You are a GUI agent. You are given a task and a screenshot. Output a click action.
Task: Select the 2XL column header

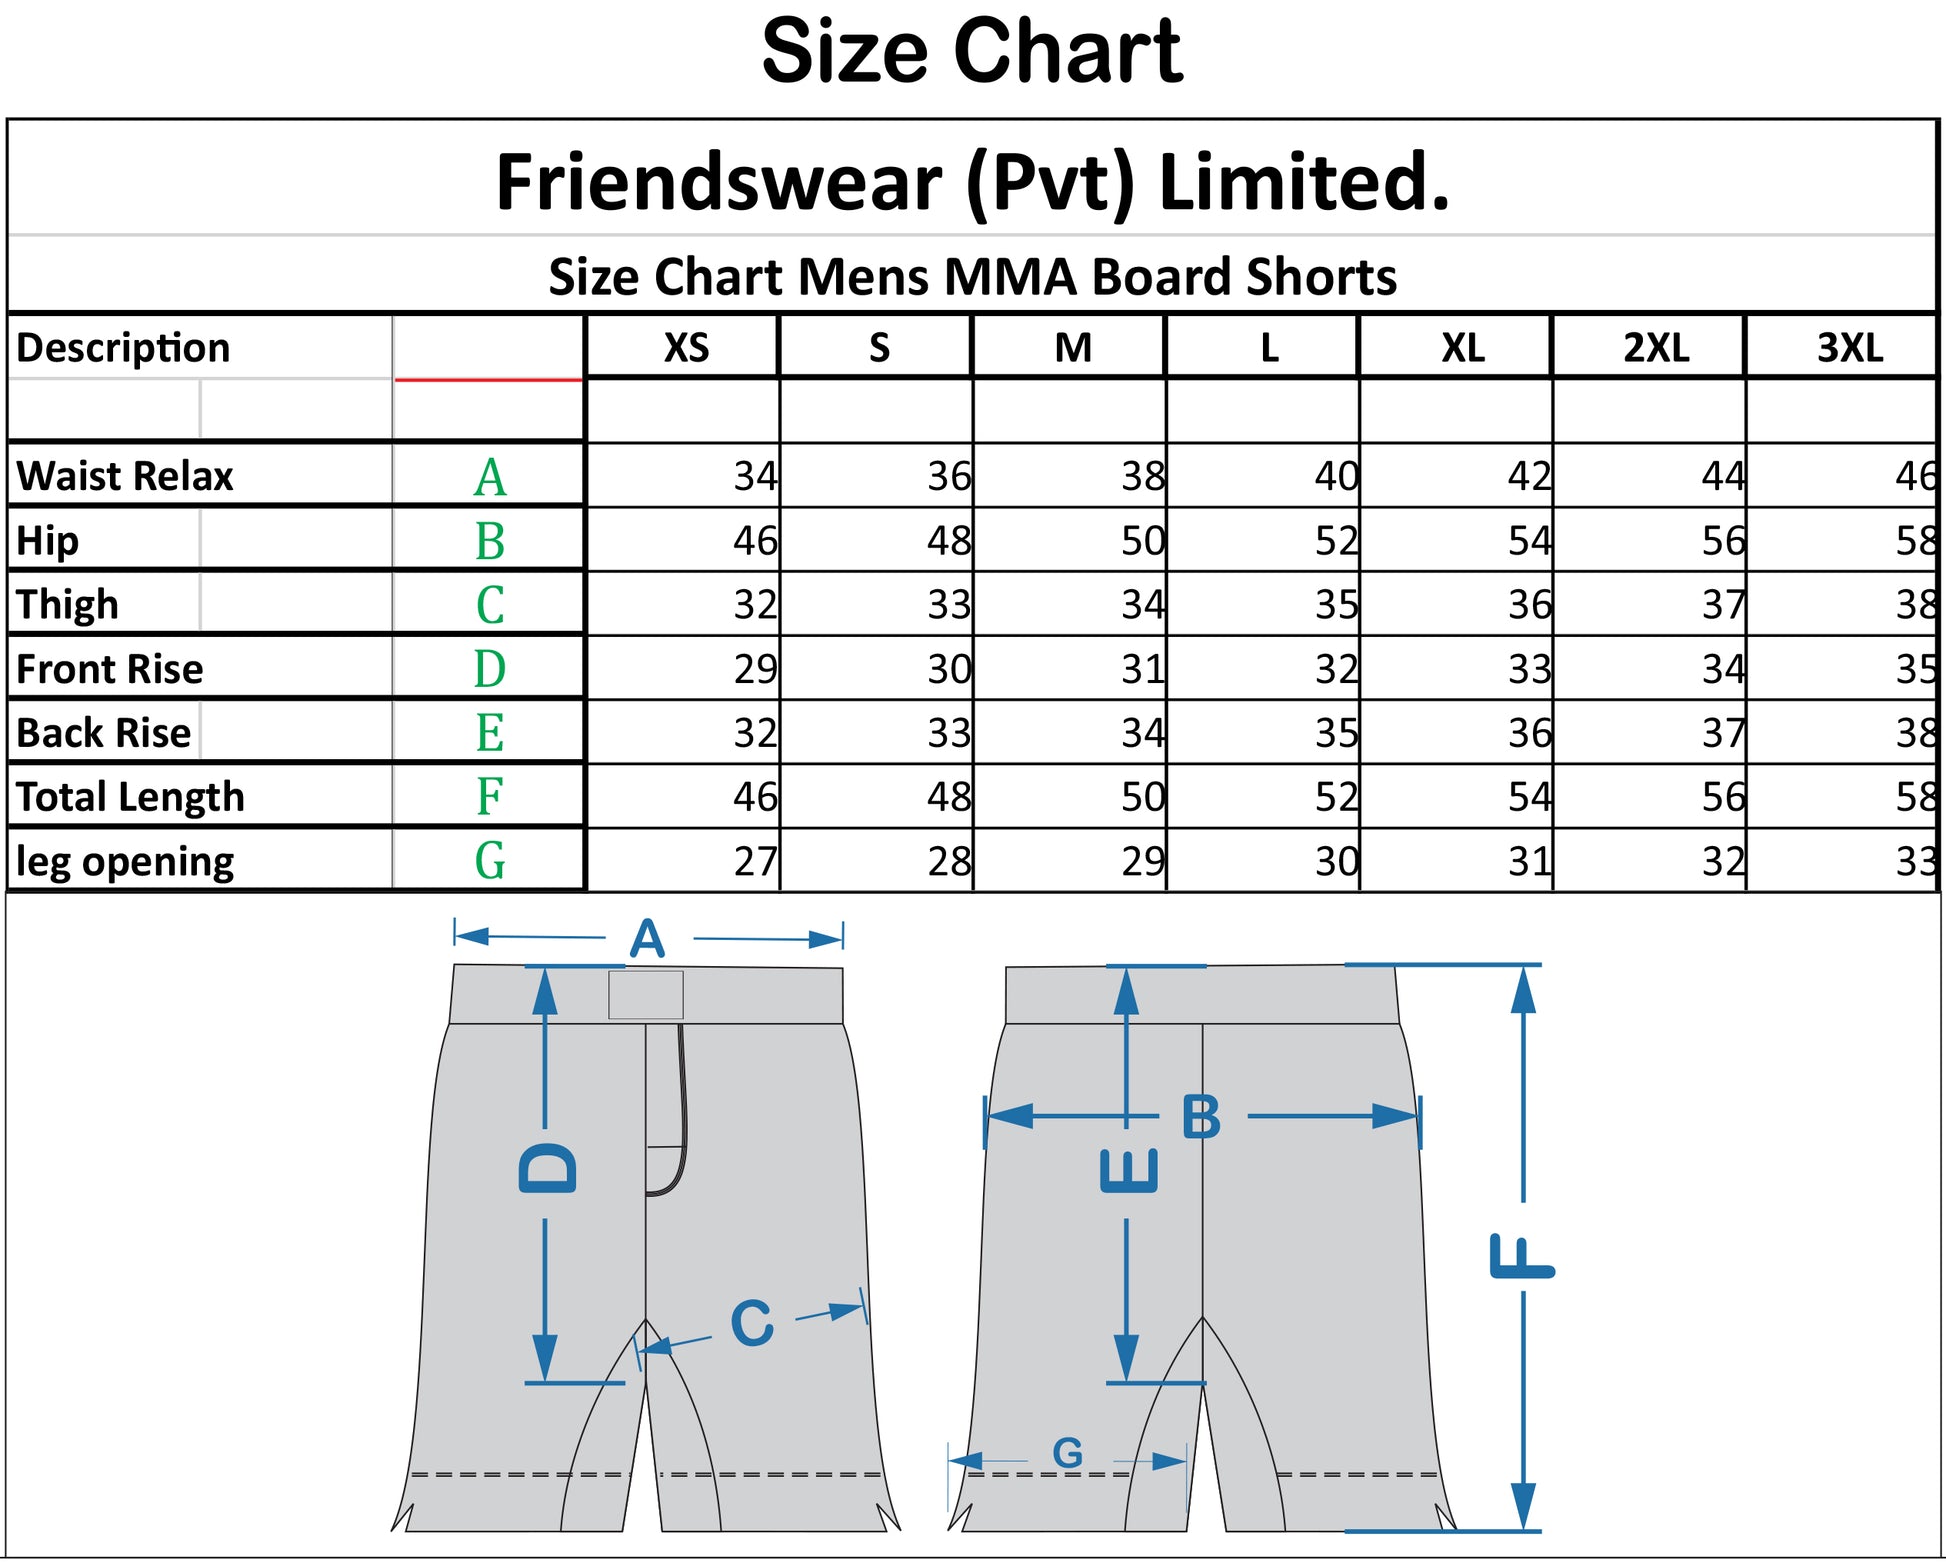click(x=1656, y=348)
